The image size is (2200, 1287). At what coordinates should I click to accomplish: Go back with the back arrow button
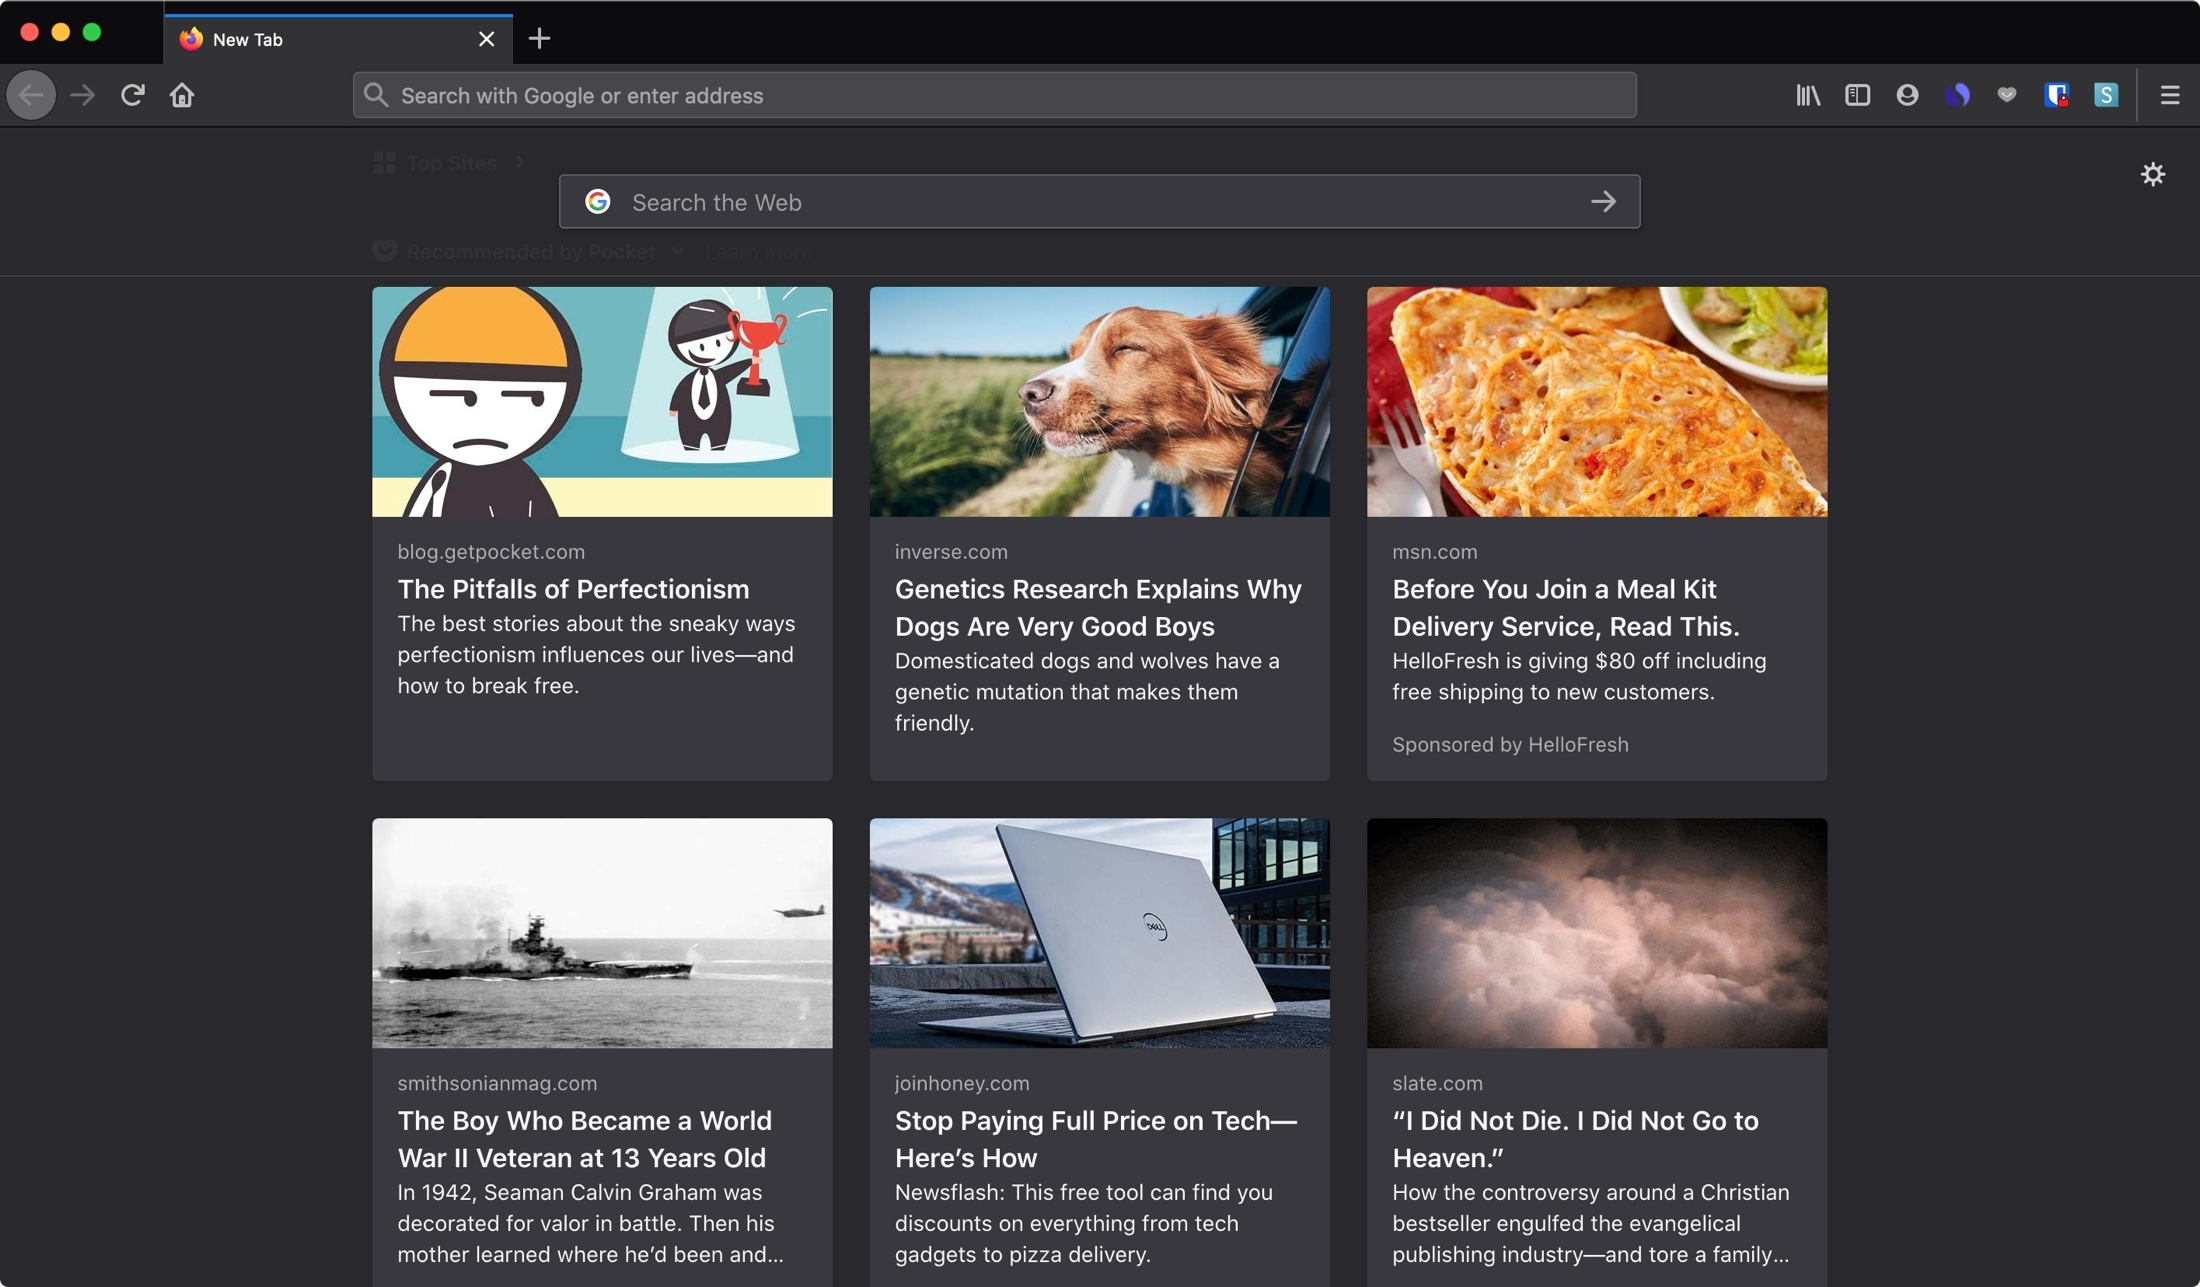[x=31, y=95]
